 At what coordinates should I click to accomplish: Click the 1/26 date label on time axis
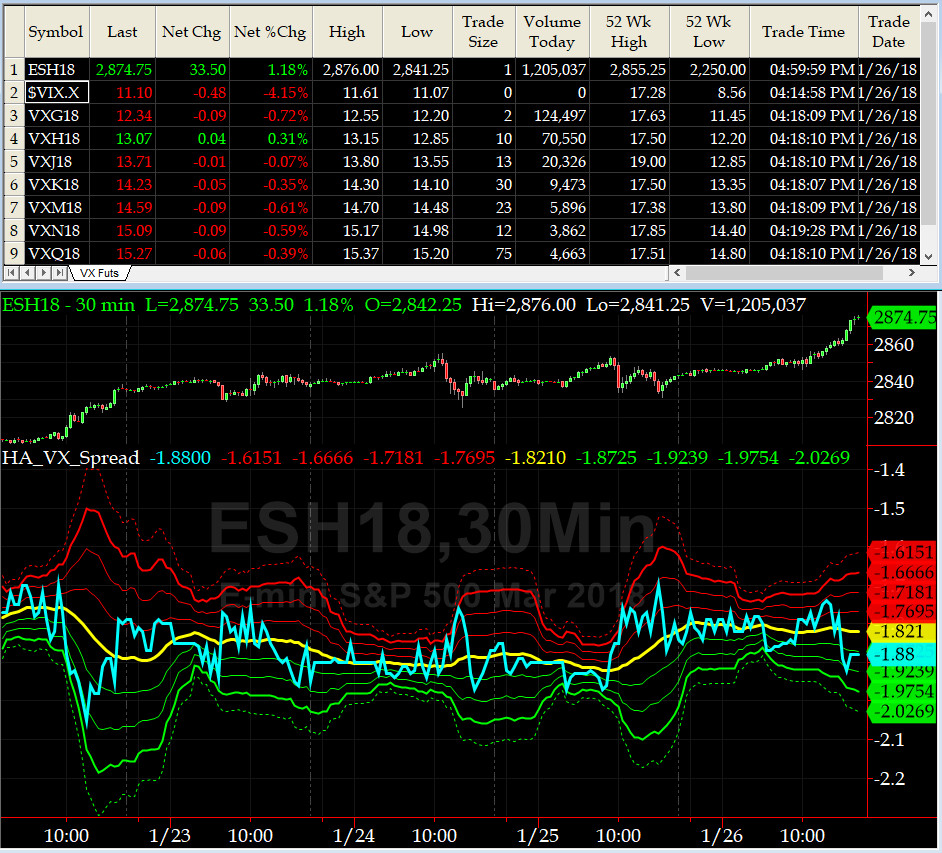722,836
